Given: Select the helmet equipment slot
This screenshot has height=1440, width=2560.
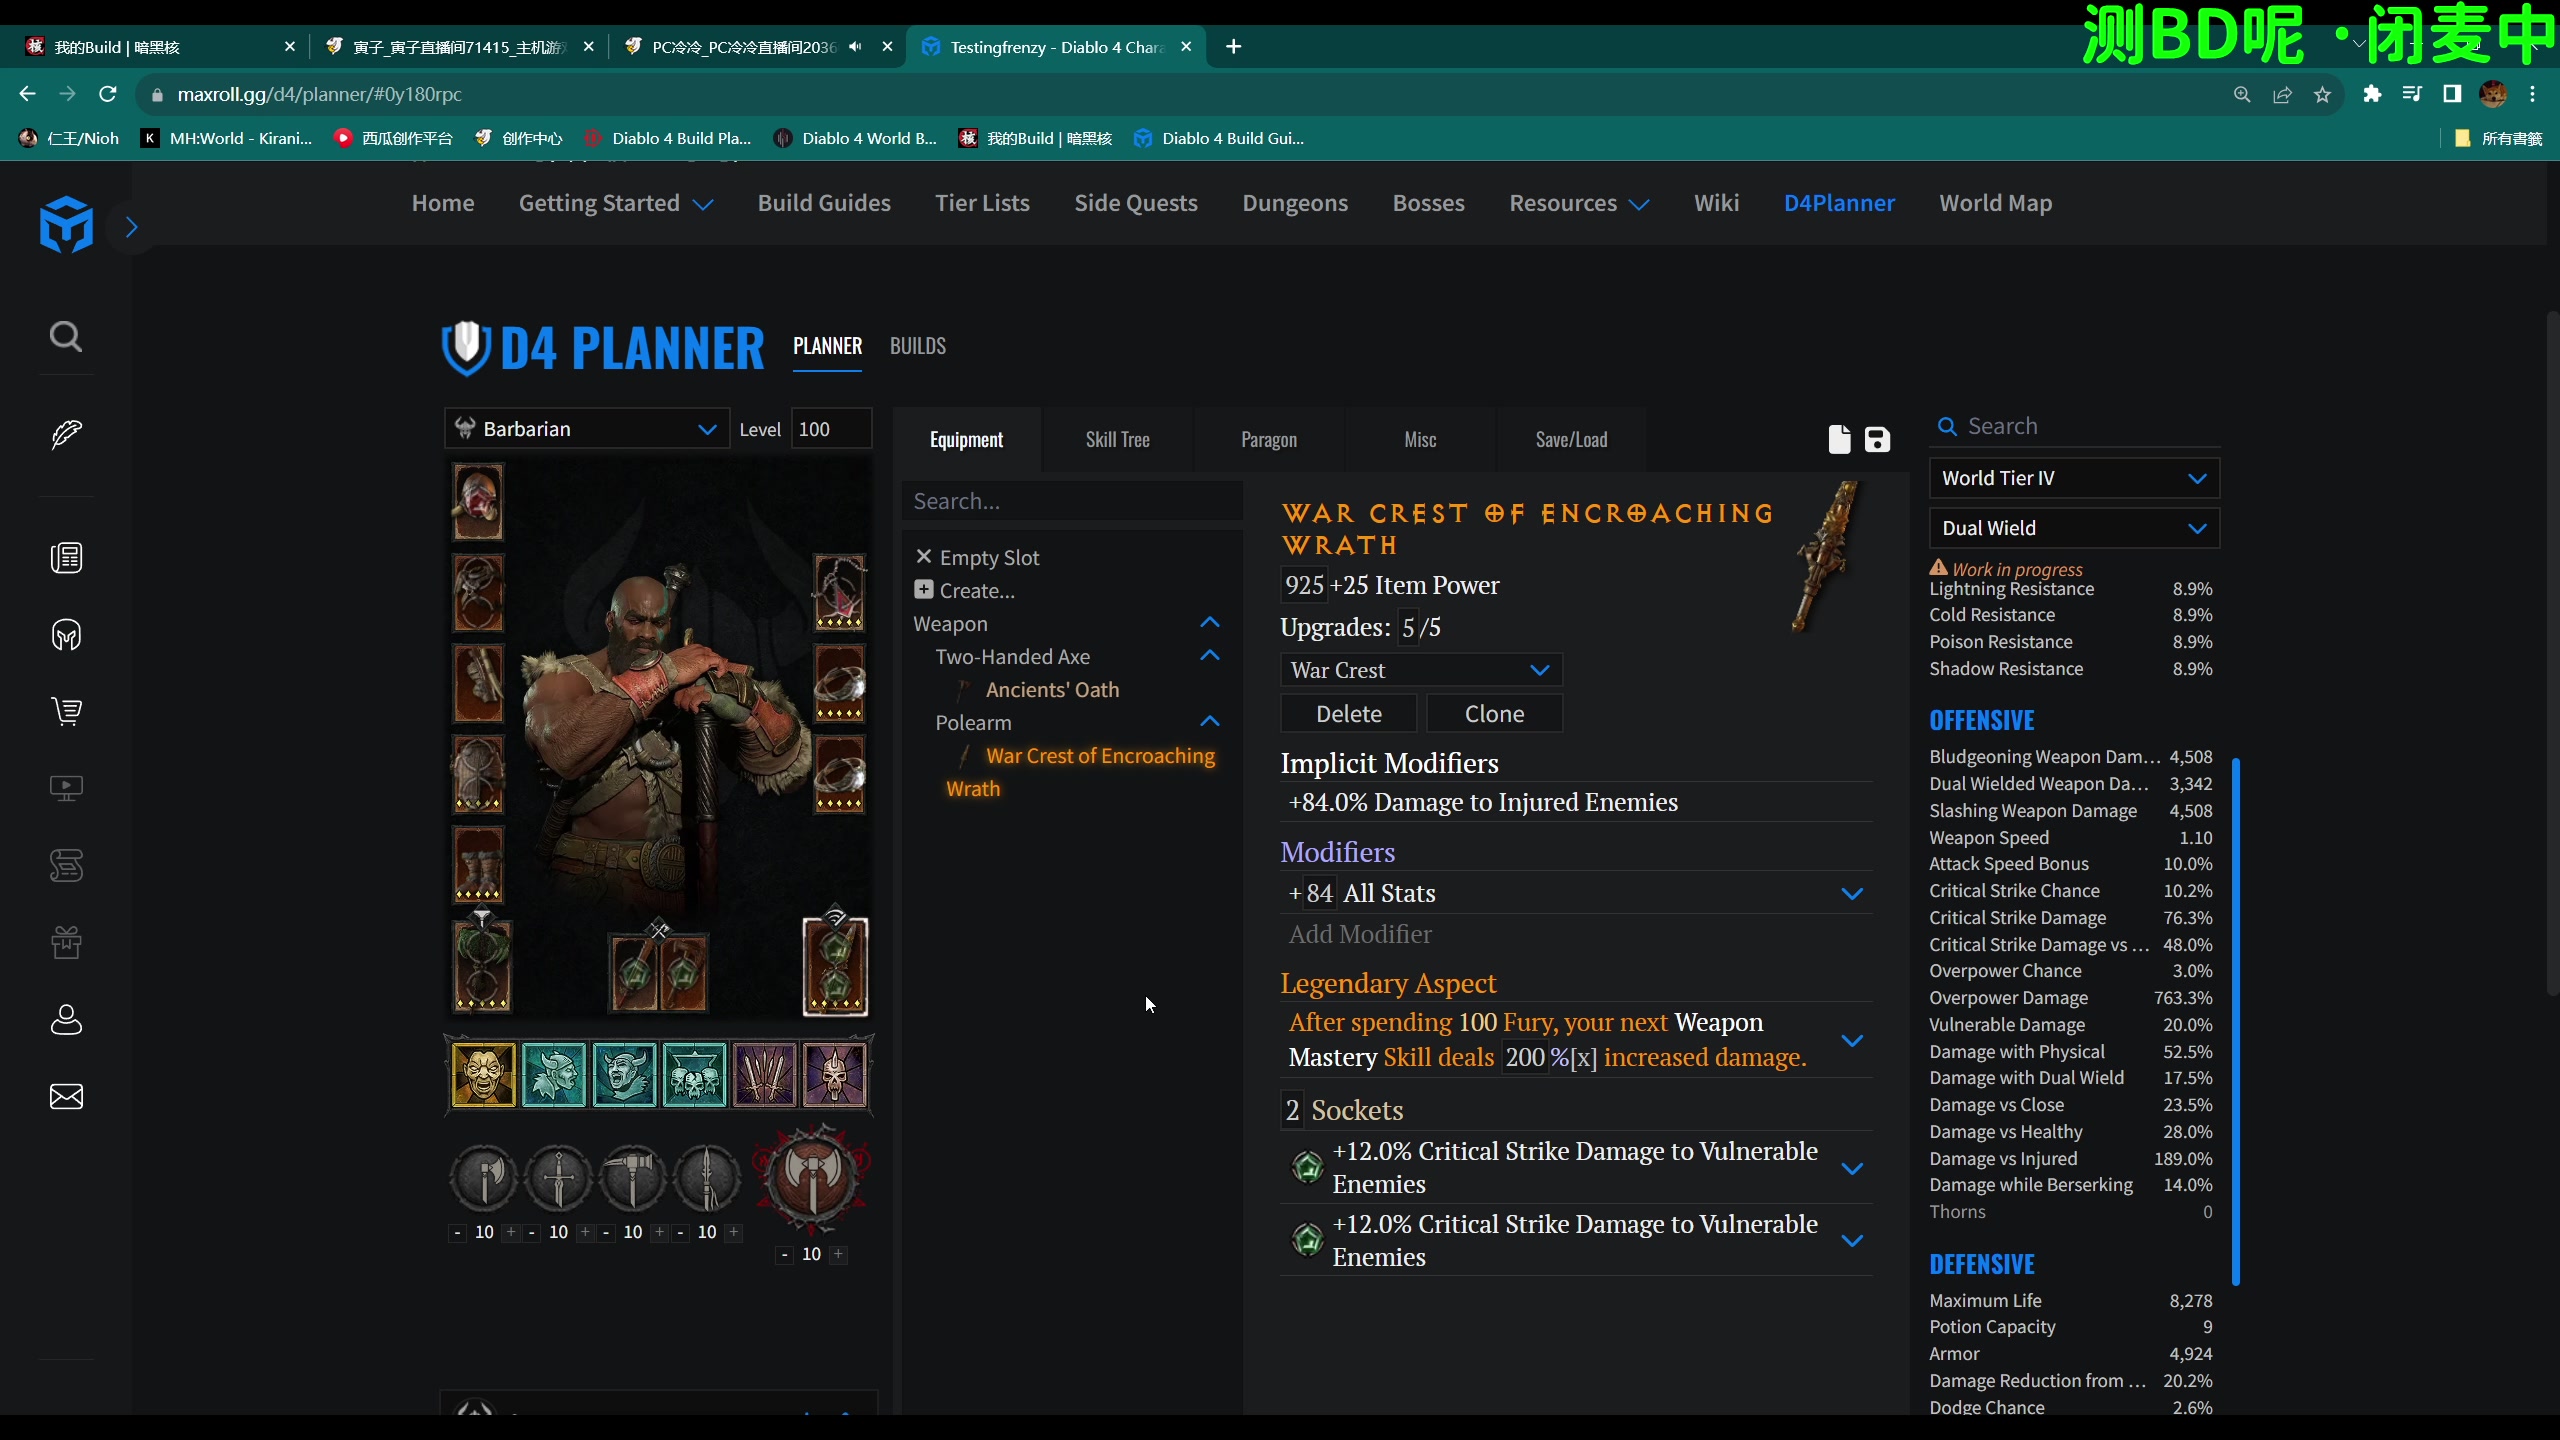Looking at the screenshot, I should click(478, 502).
